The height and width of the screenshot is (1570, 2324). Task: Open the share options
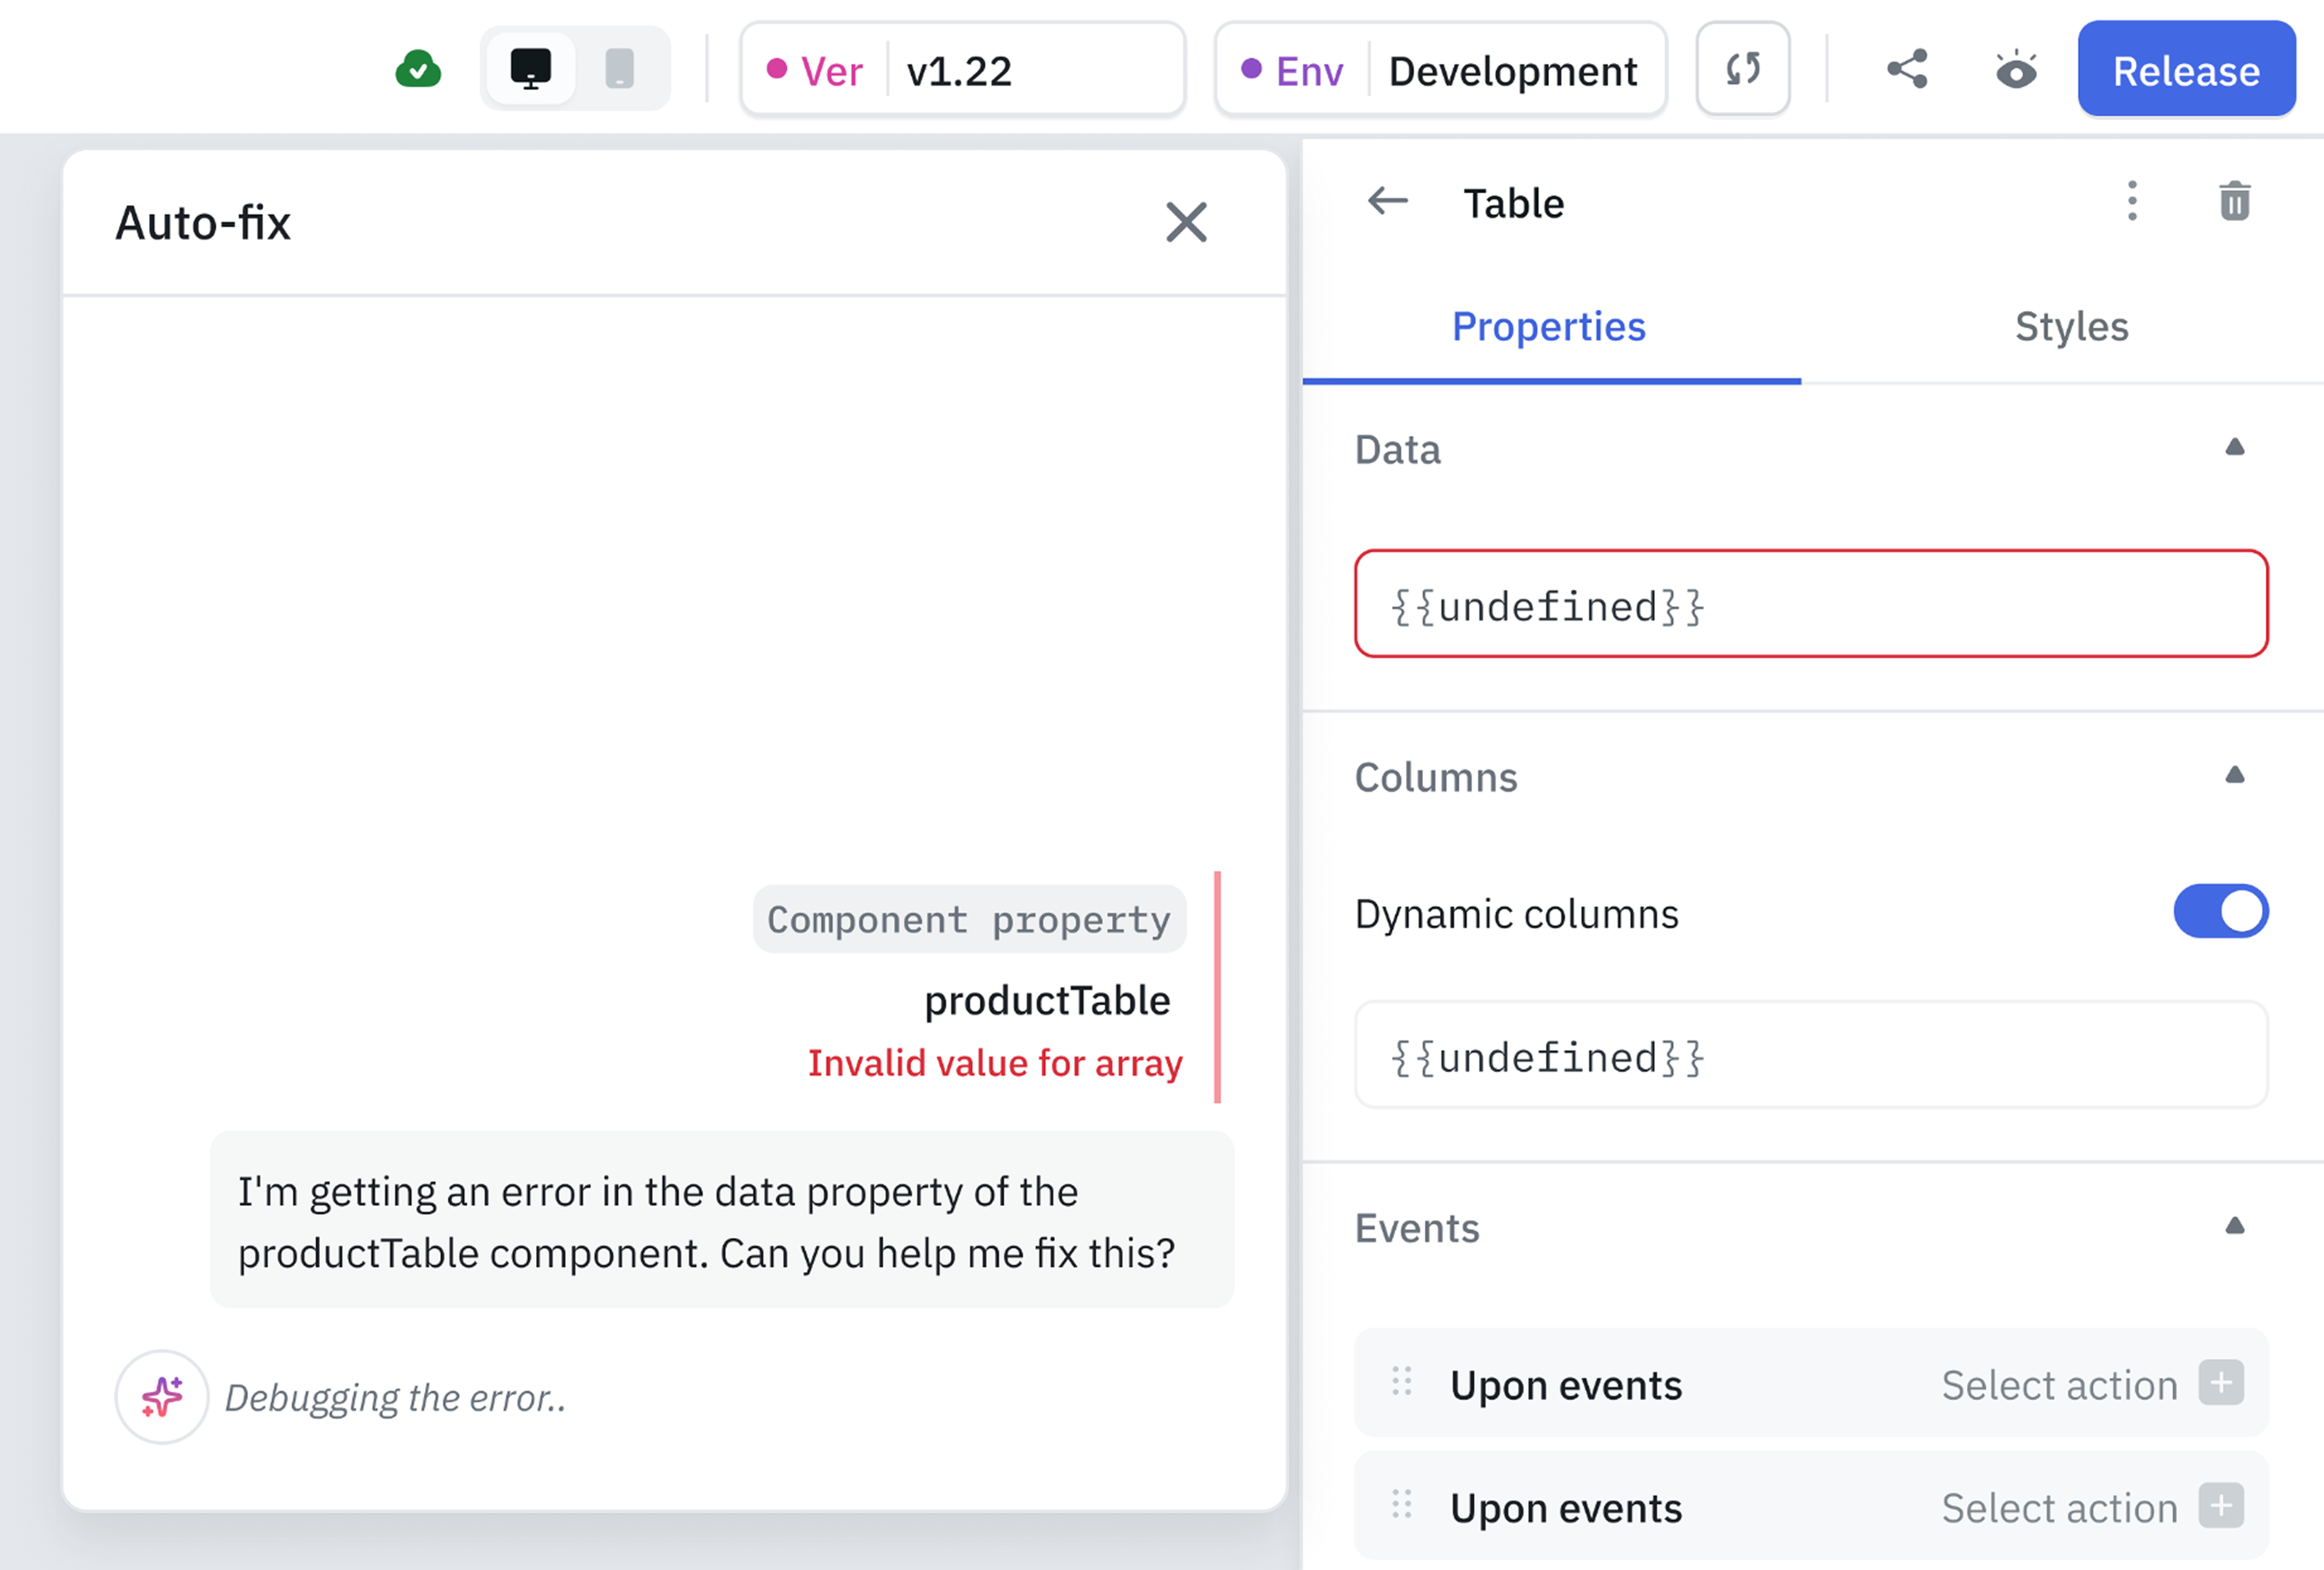[1907, 69]
